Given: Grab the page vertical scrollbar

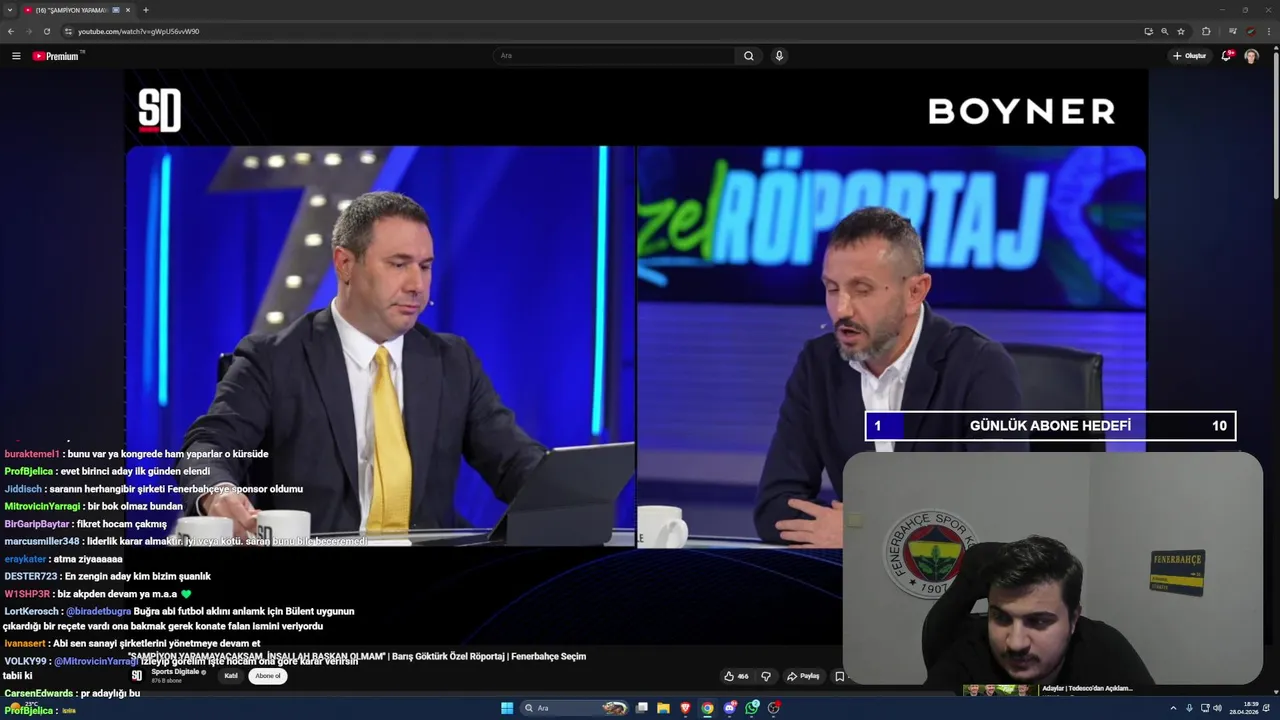Looking at the screenshot, I should (1275, 125).
